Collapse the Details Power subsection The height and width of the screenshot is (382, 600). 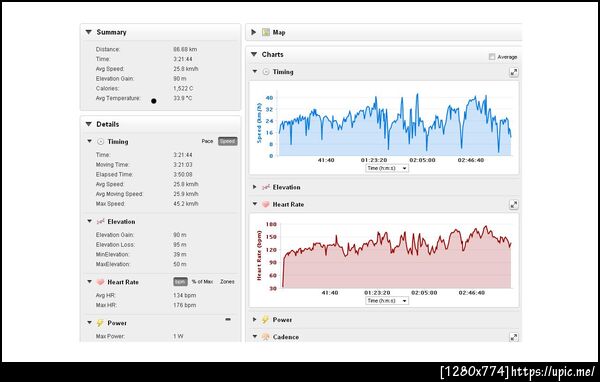click(90, 323)
